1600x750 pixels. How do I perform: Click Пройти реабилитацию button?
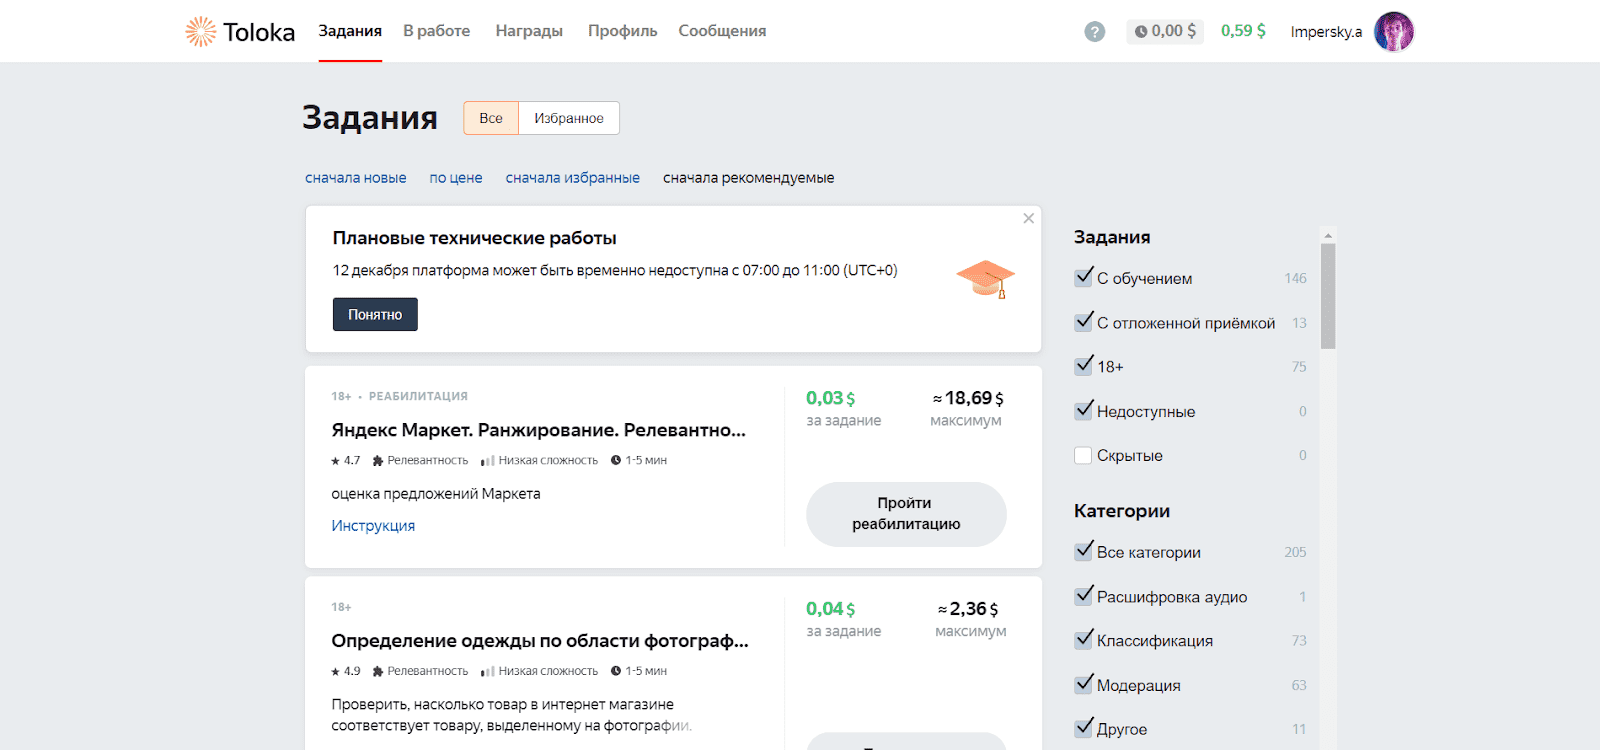pyautogui.click(x=906, y=514)
